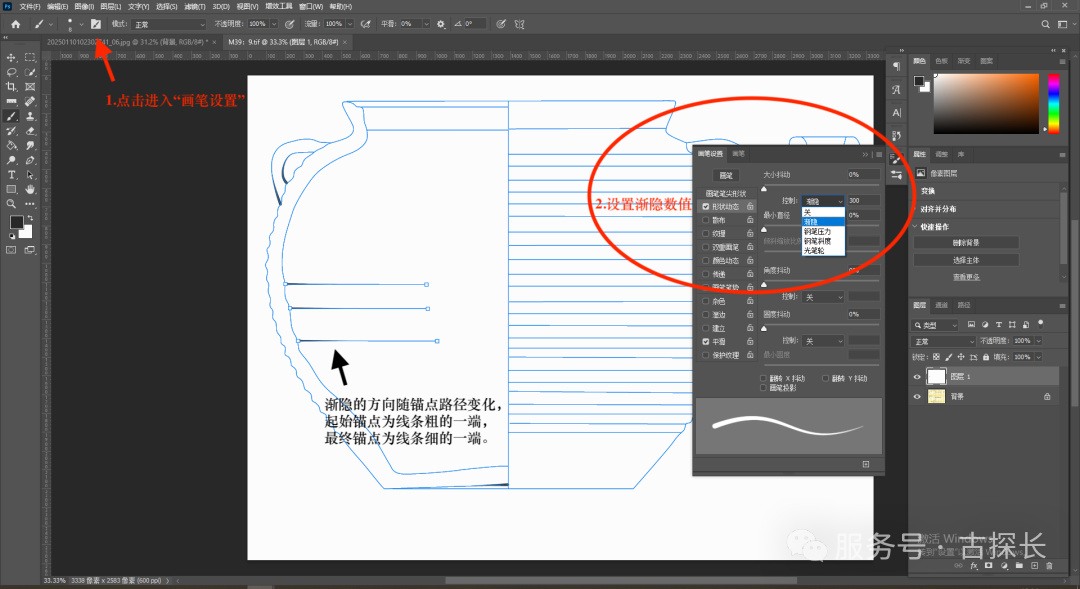Click the fade value field showing 300
The width and height of the screenshot is (1080, 589).
(863, 200)
